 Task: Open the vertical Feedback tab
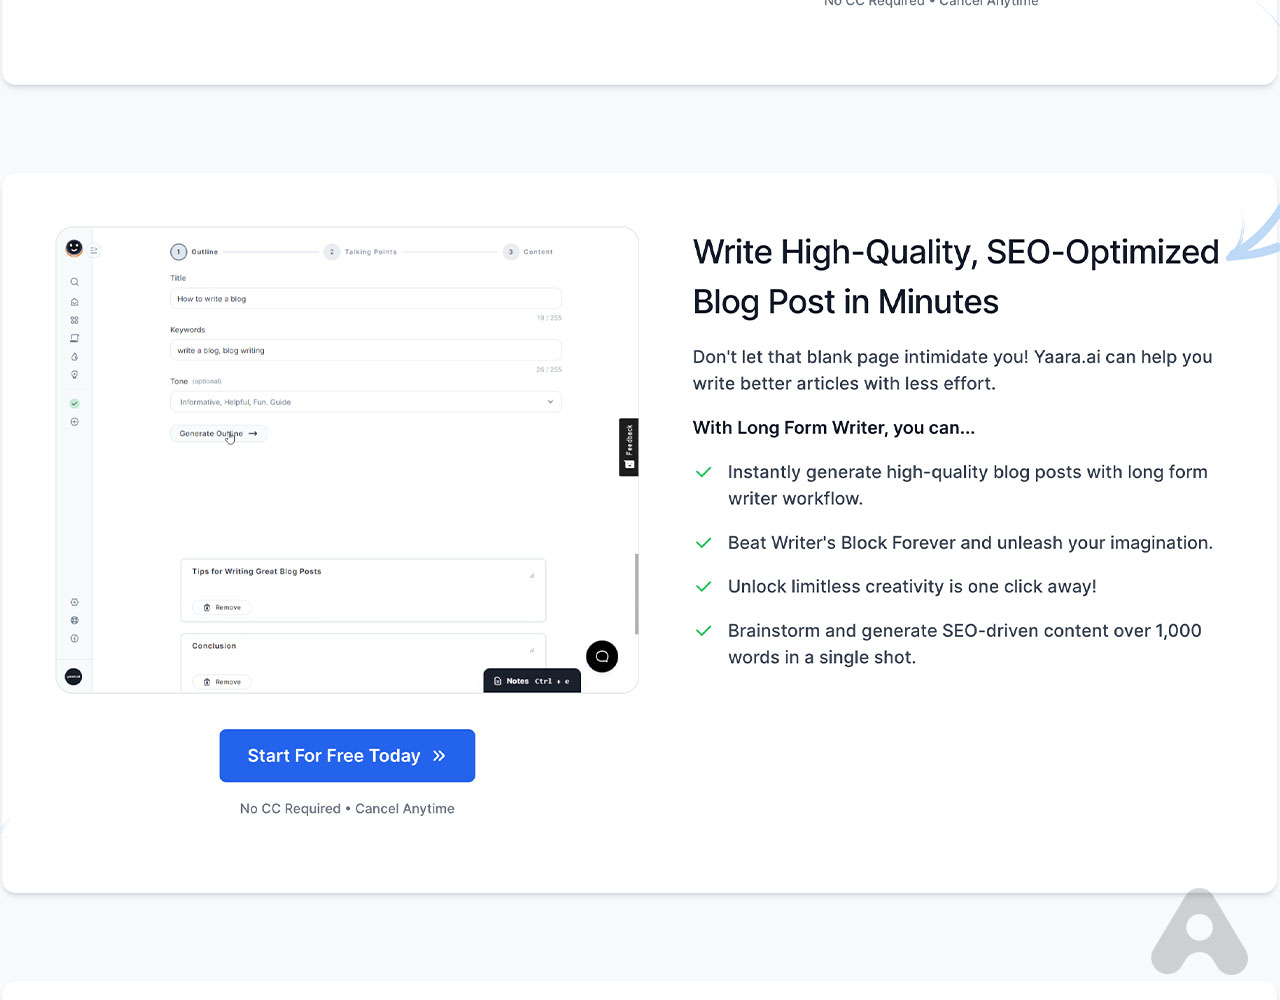pos(628,446)
